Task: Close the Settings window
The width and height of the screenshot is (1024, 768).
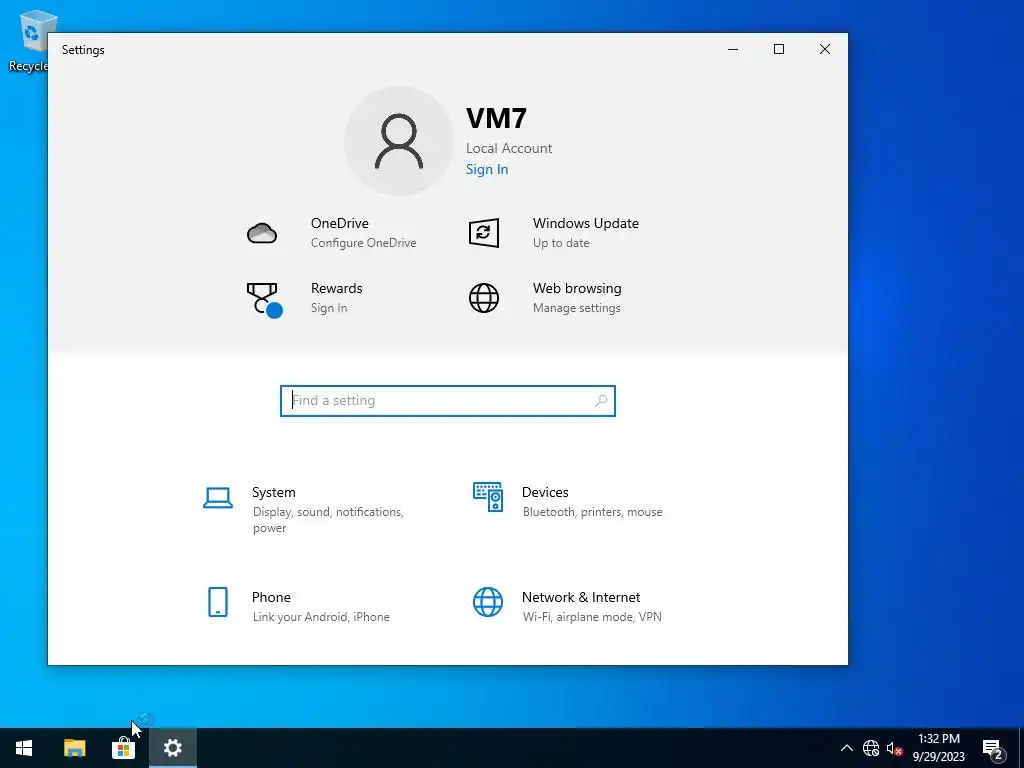Action: [825, 49]
